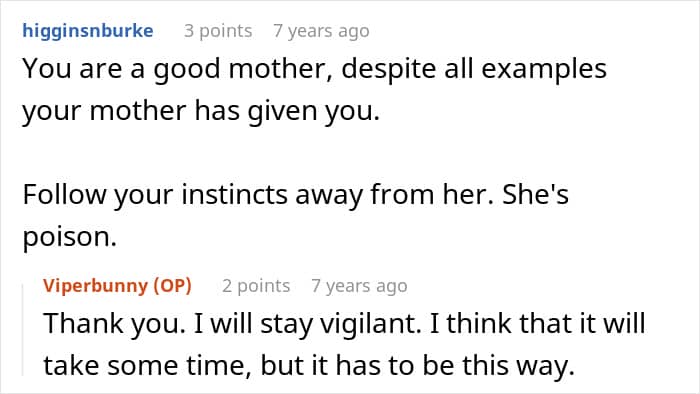Click the phrase 'I think that it will'
The width and height of the screenshot is (700, 394).
click(x=537, y=324)
